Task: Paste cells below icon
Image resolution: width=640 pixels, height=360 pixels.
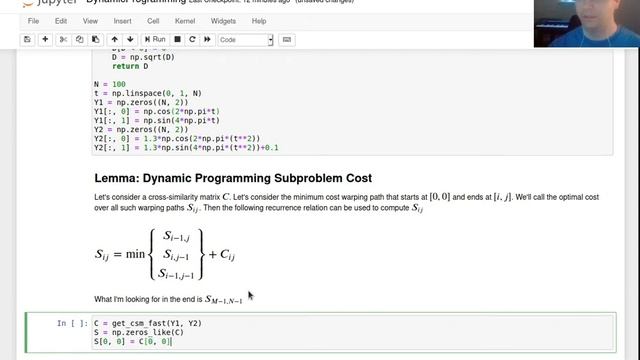Action: point(96,40)
